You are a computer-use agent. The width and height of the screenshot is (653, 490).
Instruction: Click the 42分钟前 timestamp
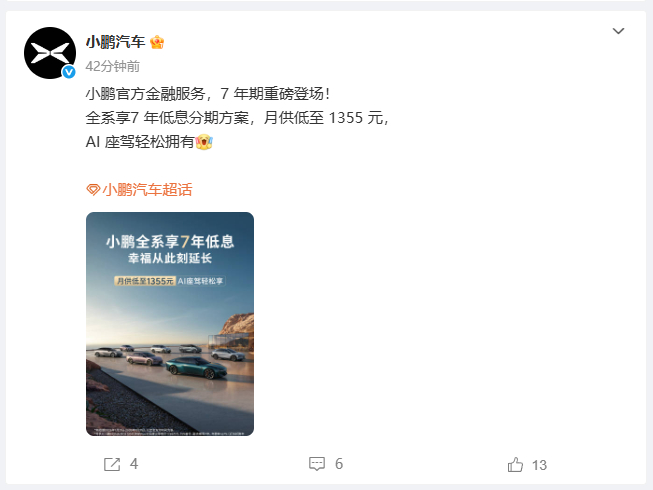tap(112, 66)
